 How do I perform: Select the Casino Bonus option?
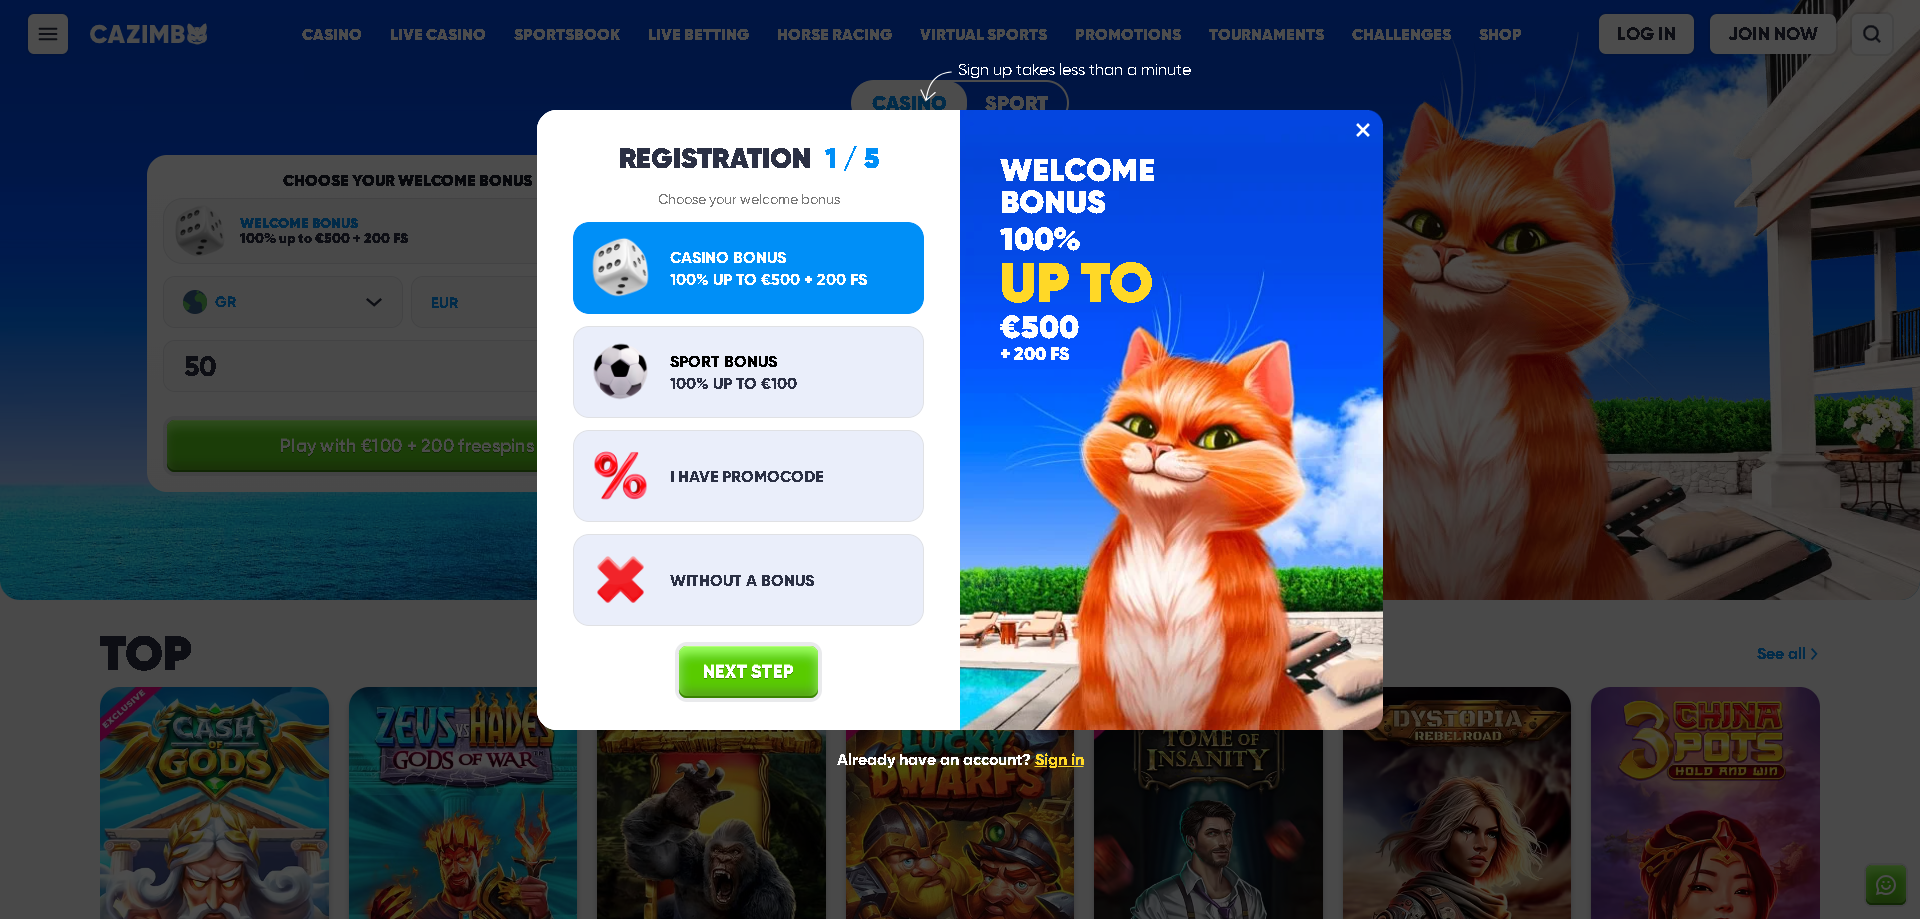(748, 268)
